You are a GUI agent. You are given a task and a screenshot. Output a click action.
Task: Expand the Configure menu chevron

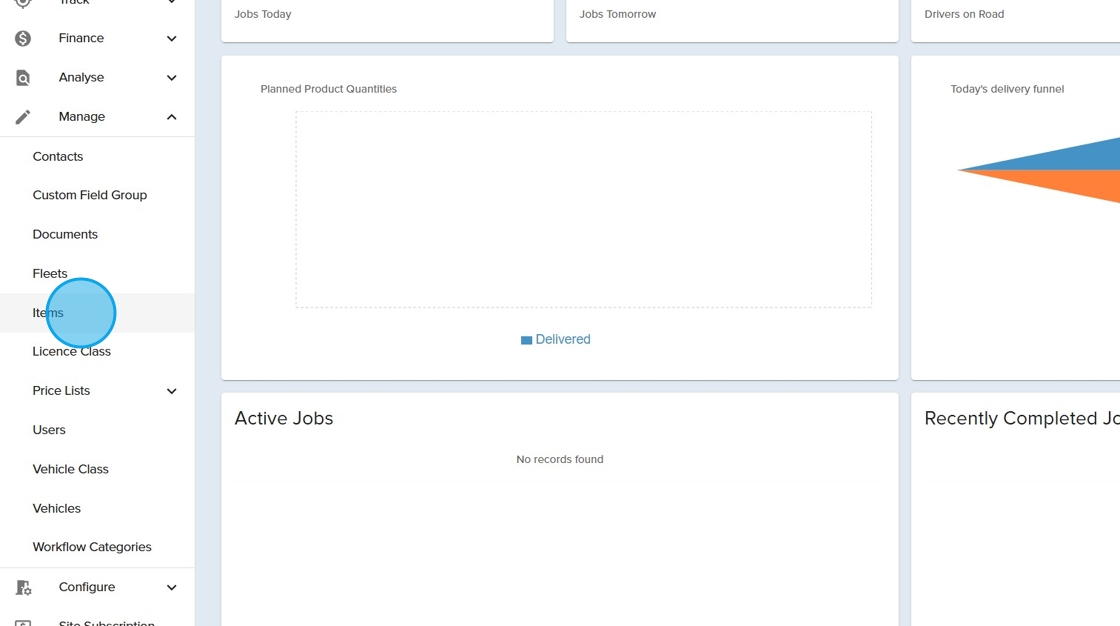171,587
